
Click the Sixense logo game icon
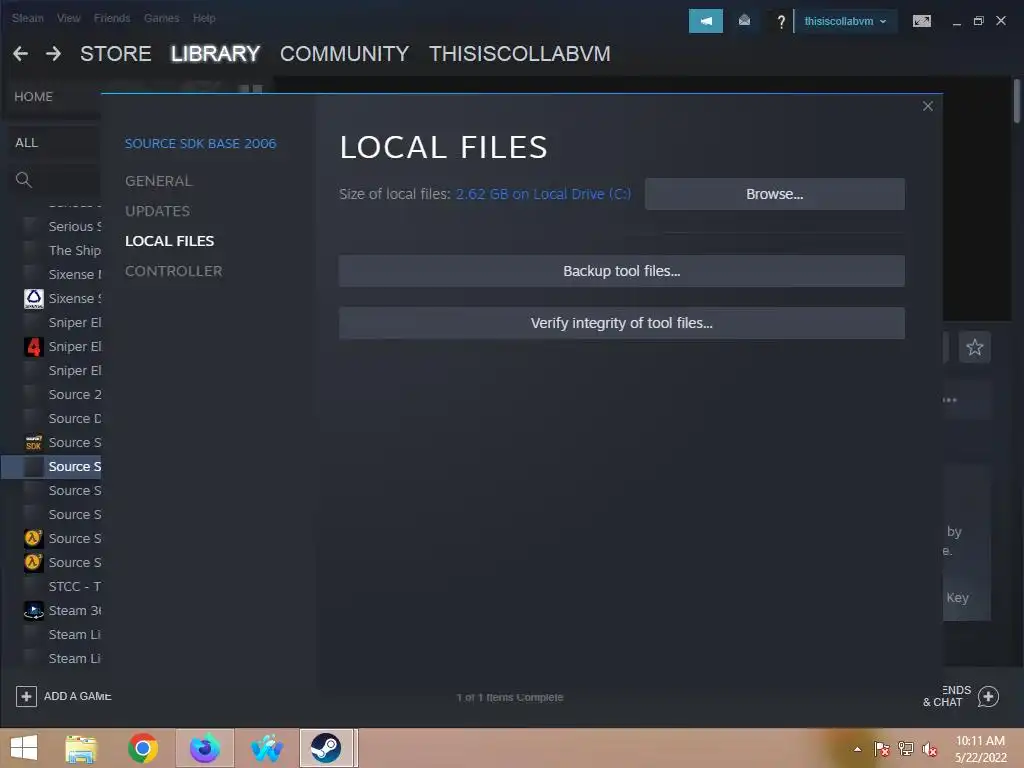[33, 298]
